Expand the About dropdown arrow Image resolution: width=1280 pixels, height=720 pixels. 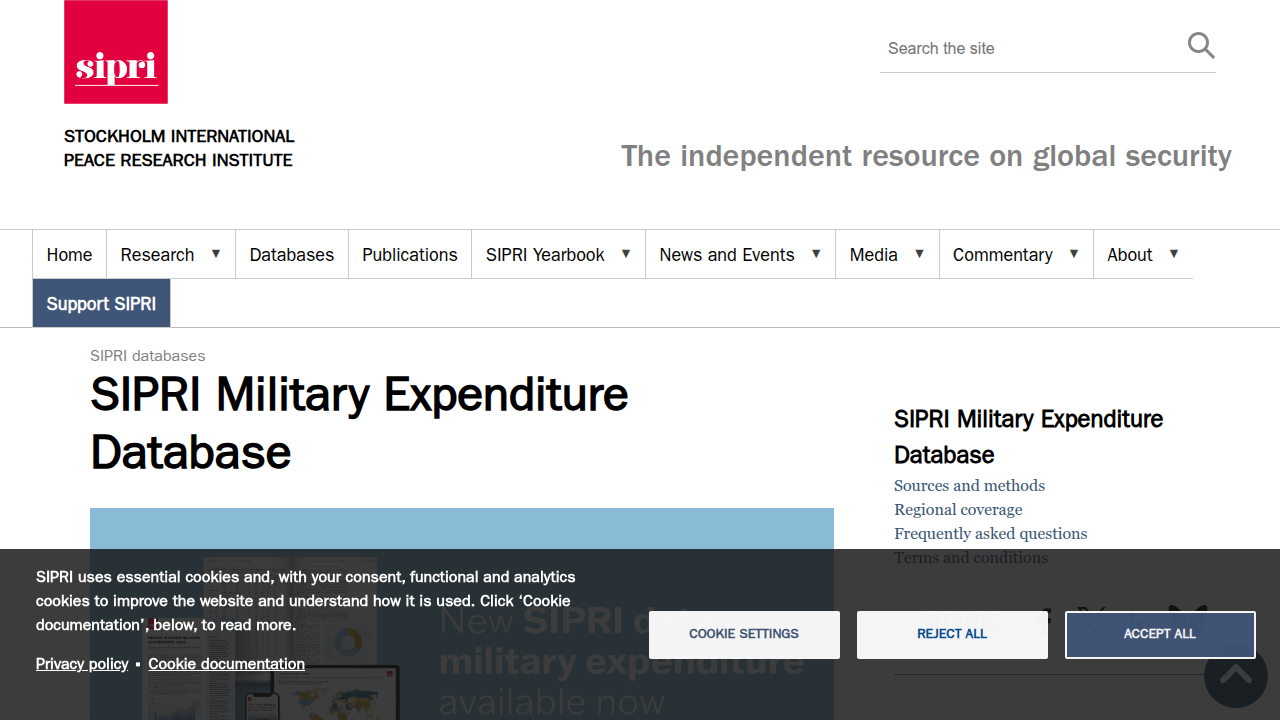pyautogui.click(x=1174, y=254)
